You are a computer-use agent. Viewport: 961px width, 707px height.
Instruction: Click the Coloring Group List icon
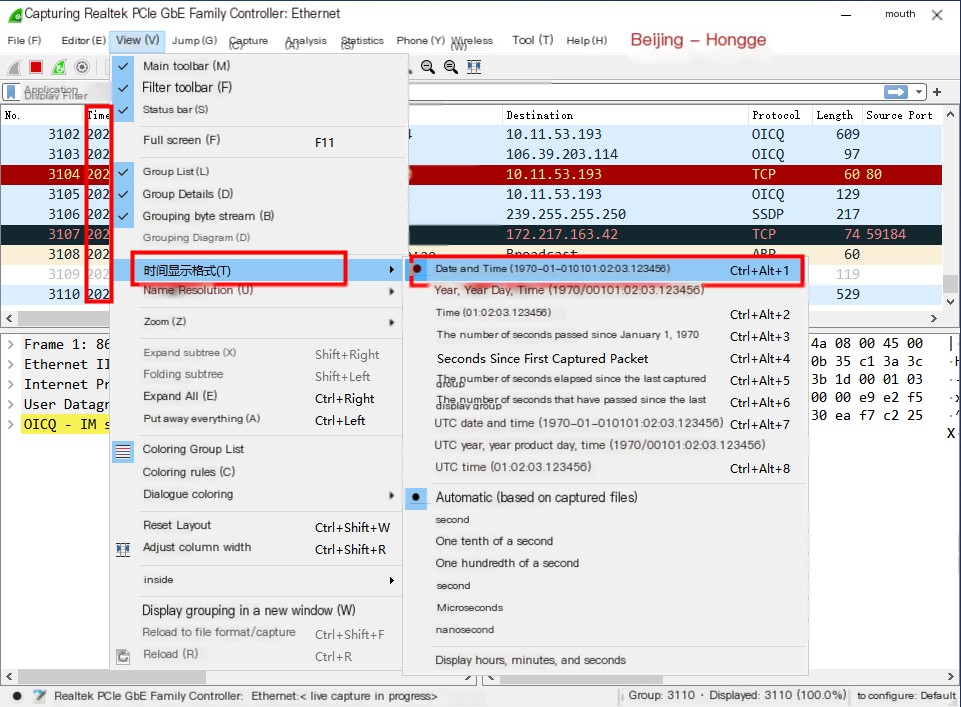(123, 452)
